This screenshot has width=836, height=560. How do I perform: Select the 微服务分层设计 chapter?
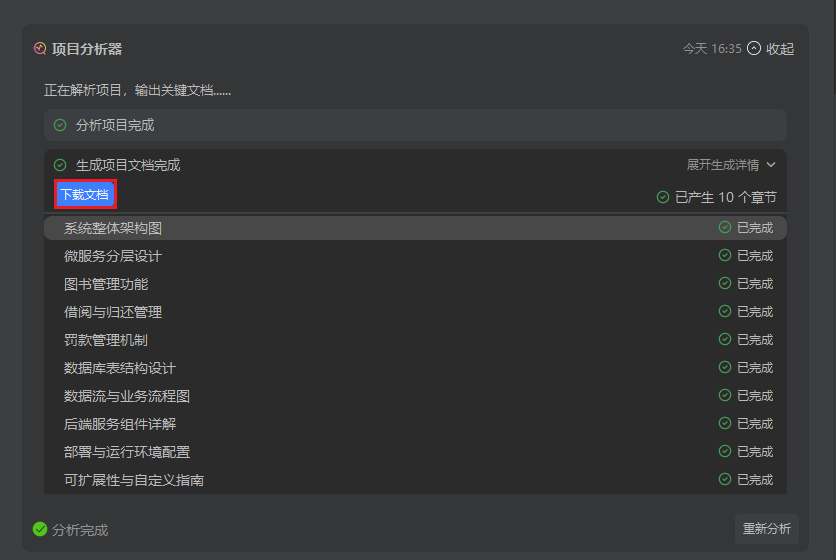pyautogui.click(x=113, y=256)
